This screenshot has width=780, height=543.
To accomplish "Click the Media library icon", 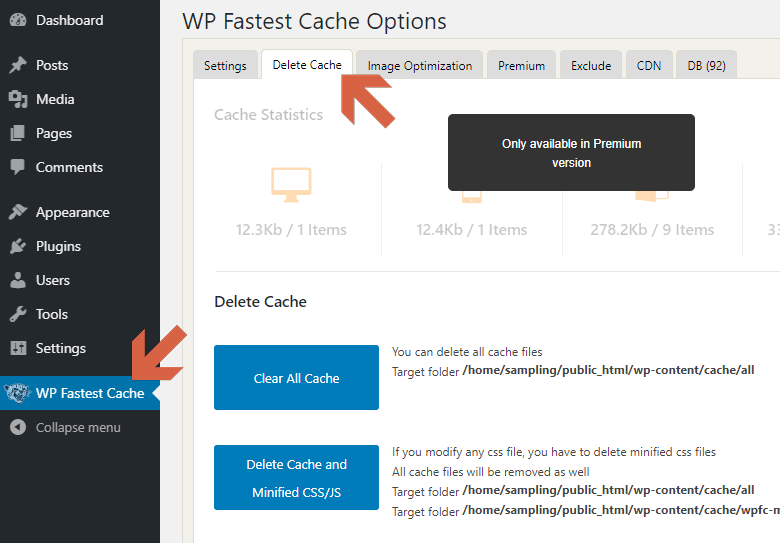I will pos(18,99).
